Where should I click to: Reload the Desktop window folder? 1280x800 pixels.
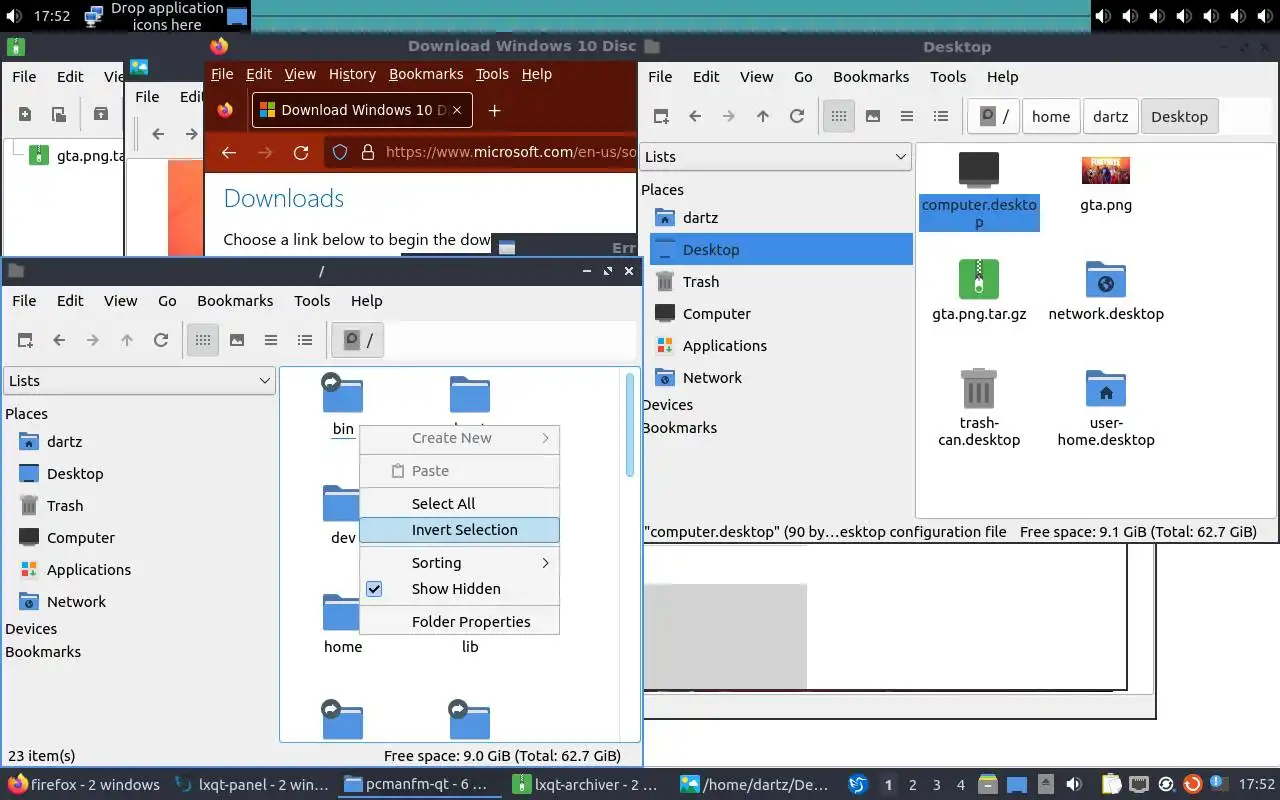[x=797, y=116]
